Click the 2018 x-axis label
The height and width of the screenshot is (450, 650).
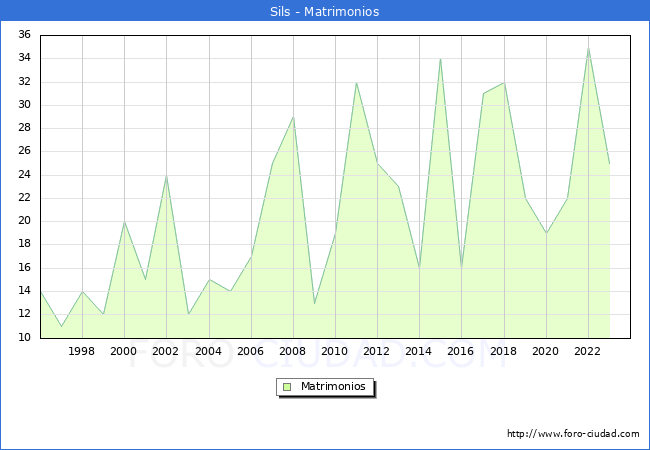click(504, 351)
